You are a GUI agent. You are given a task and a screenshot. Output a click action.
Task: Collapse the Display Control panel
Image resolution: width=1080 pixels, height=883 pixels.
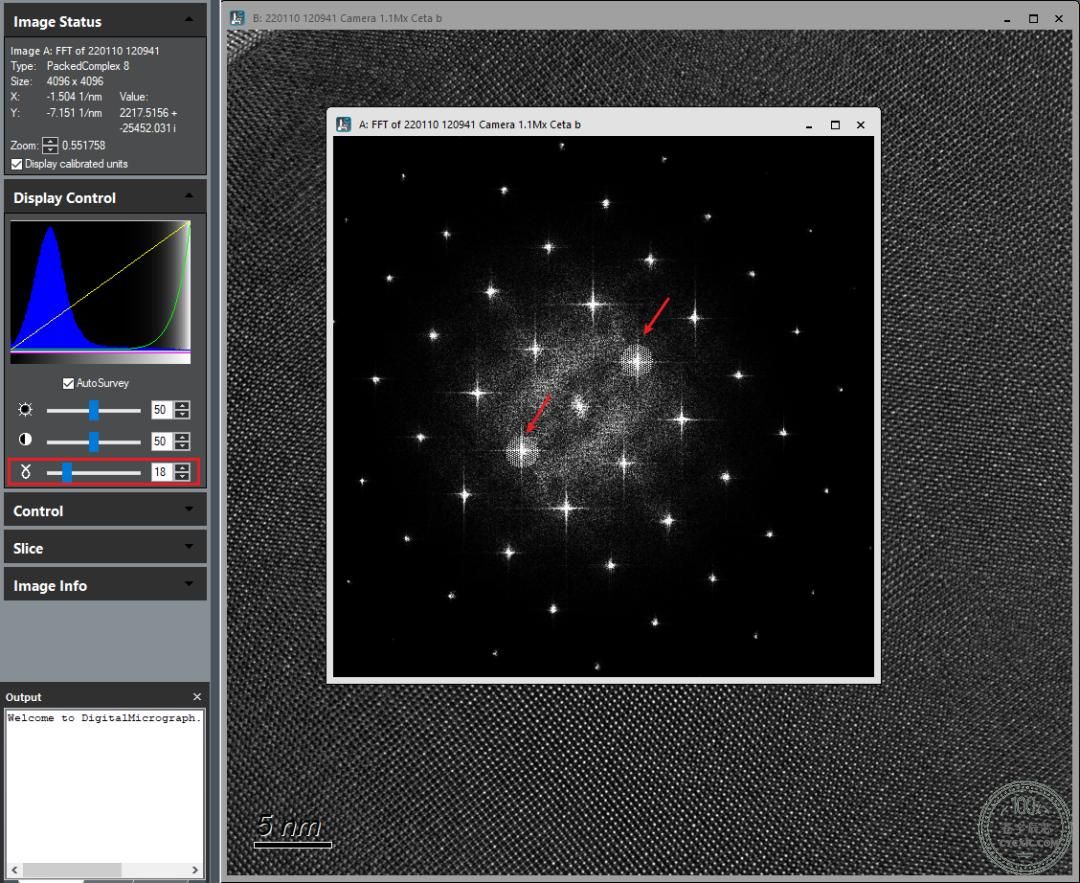pos(189,197)
